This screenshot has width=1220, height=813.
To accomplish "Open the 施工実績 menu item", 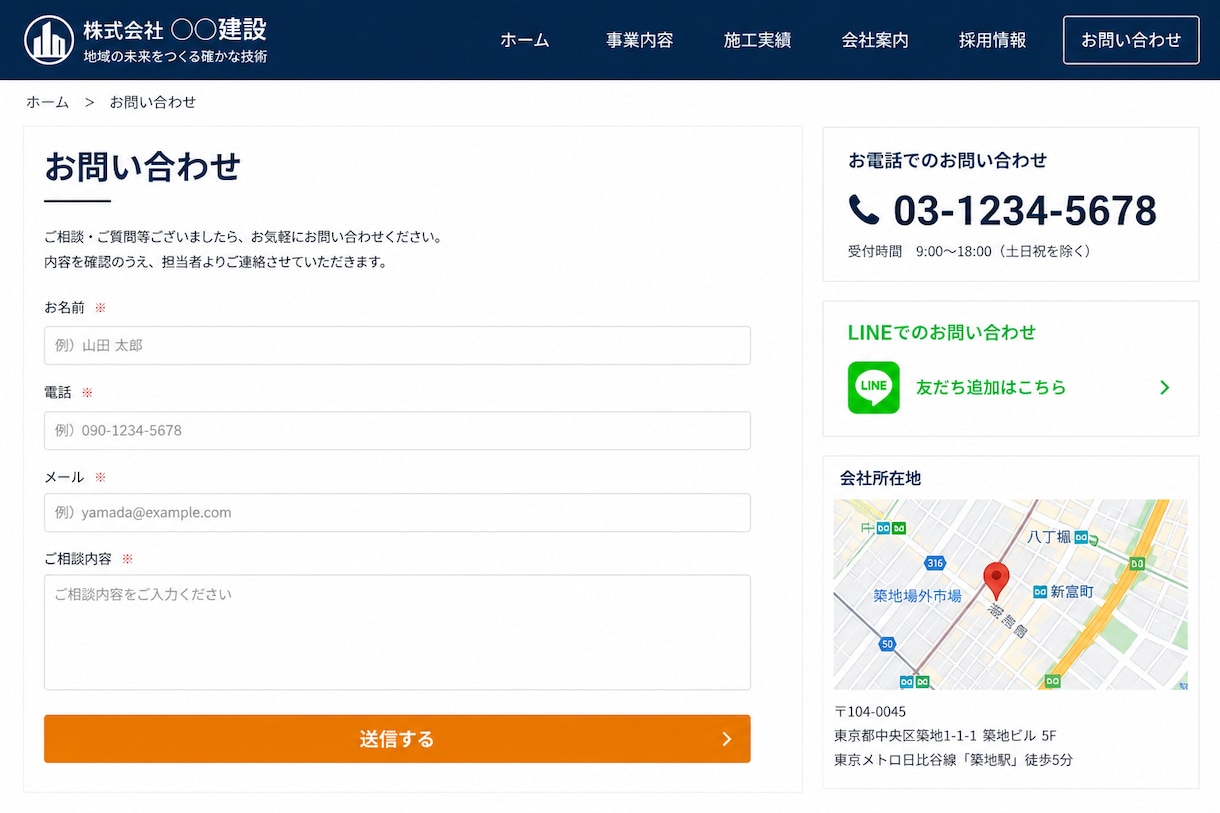I will [x=757, y=40].
